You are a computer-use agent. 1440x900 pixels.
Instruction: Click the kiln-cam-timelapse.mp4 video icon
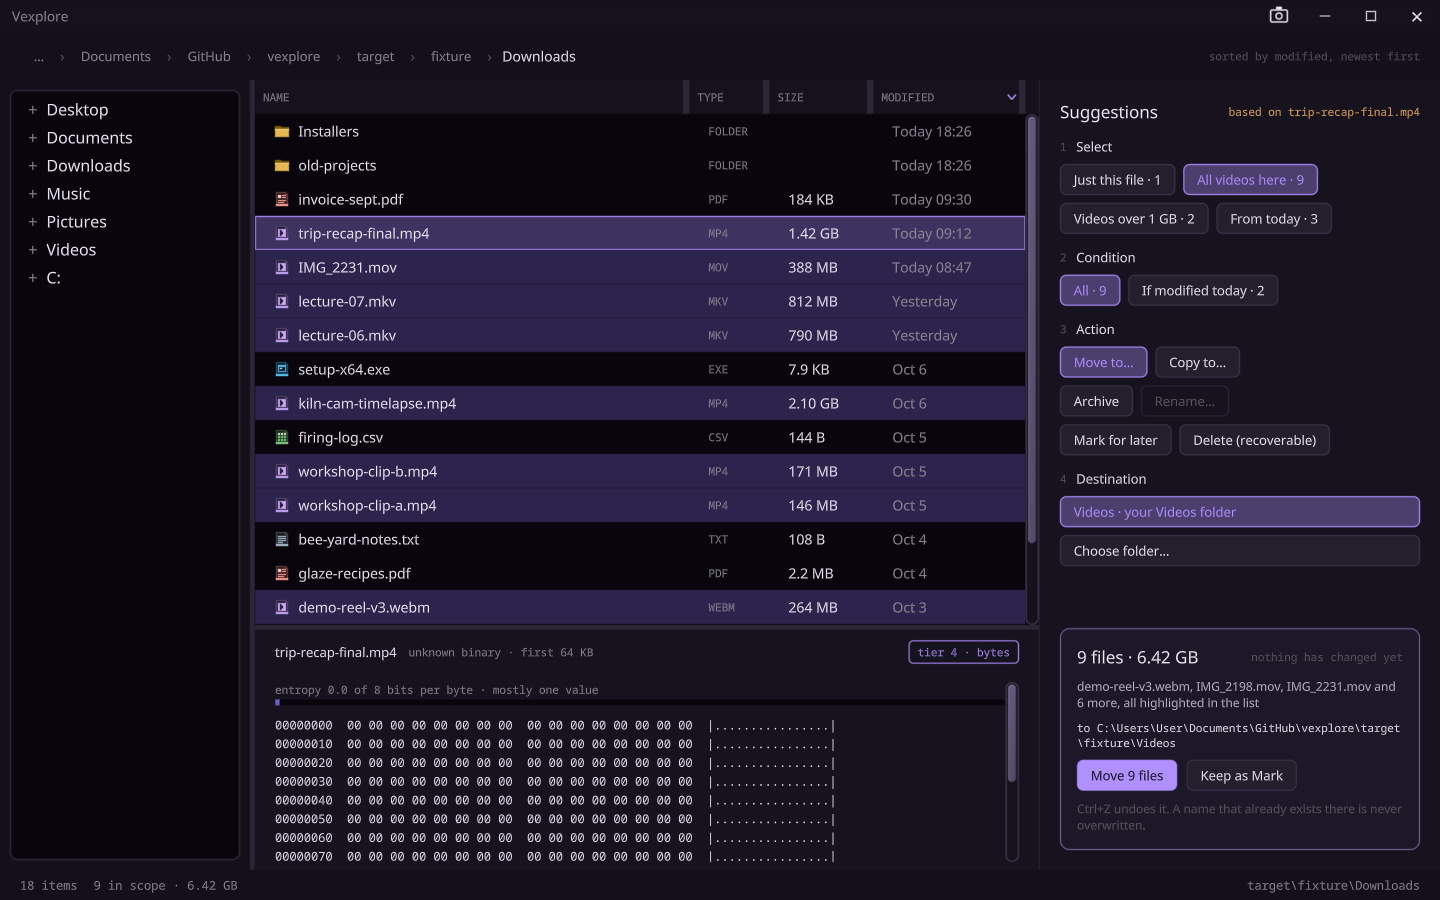coord(282,404)
